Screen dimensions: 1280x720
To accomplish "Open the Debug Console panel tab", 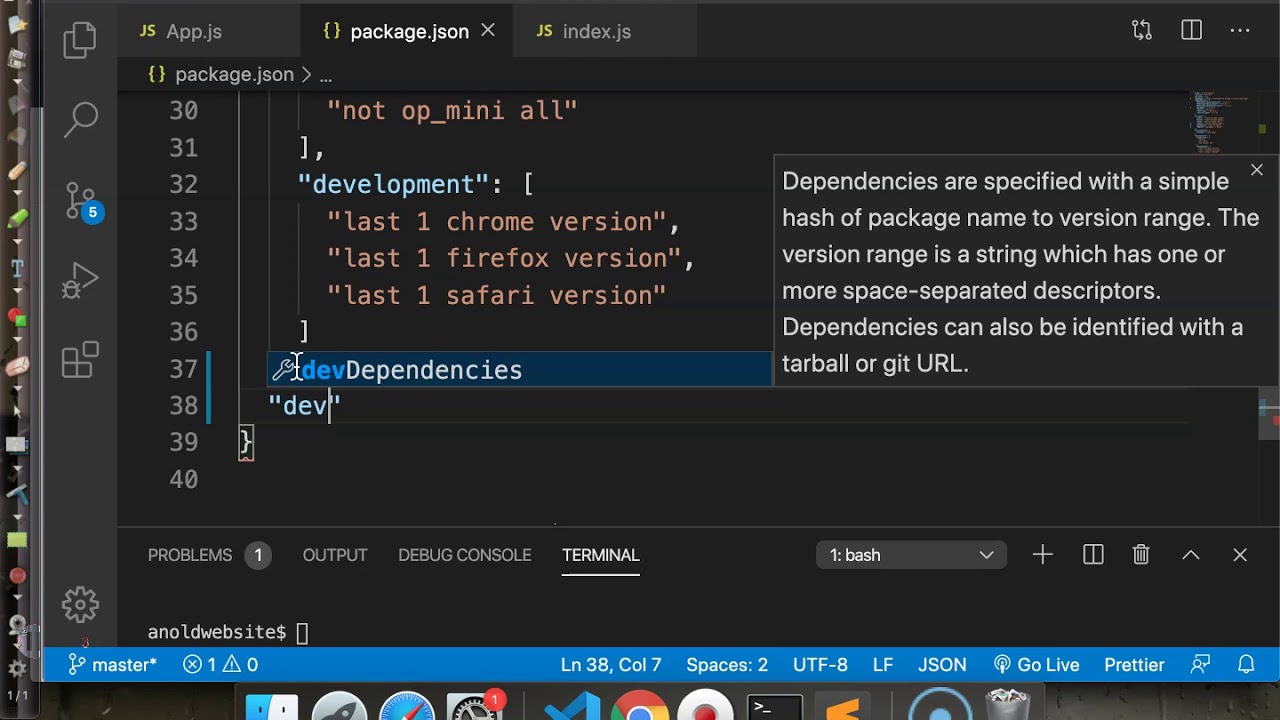I will point(465,555).
